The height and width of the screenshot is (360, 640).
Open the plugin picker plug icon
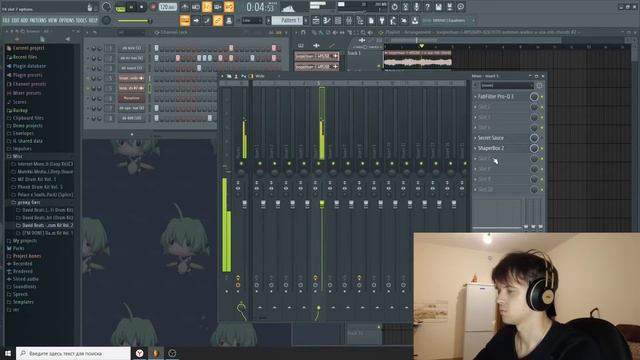[382, 20]
